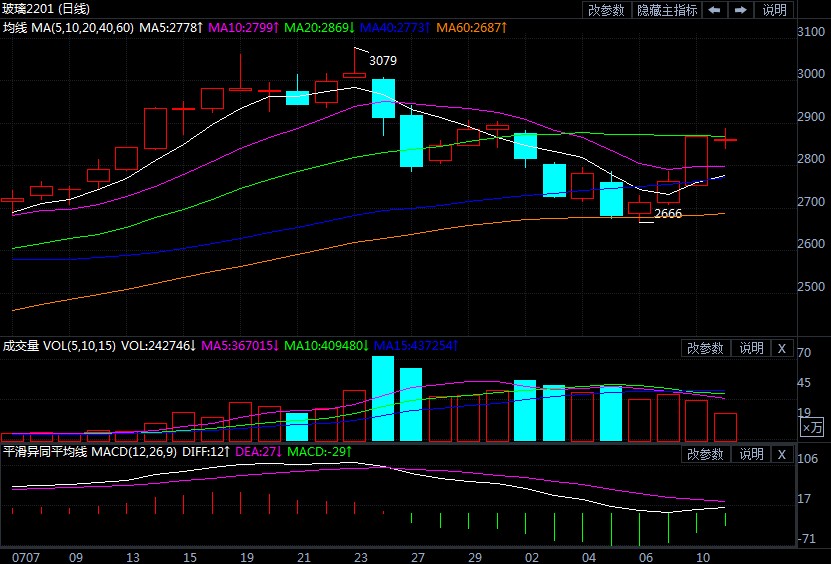Close the MACD indicator panel

[782, 454]
